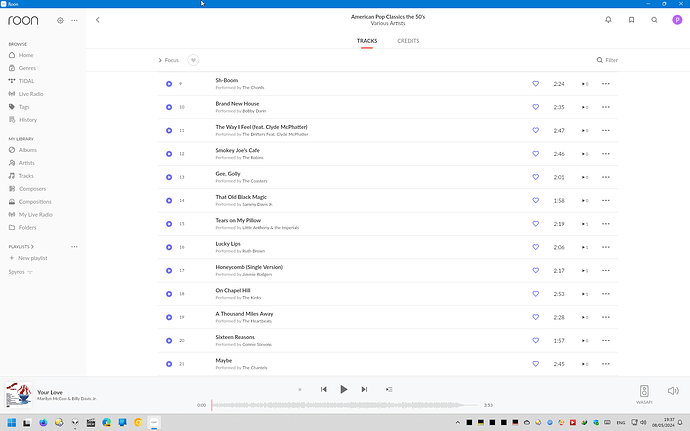The width and height of the screenshot is (690, 431).
Task: Open the bookmarks icon
Action: tap(631, 20)
